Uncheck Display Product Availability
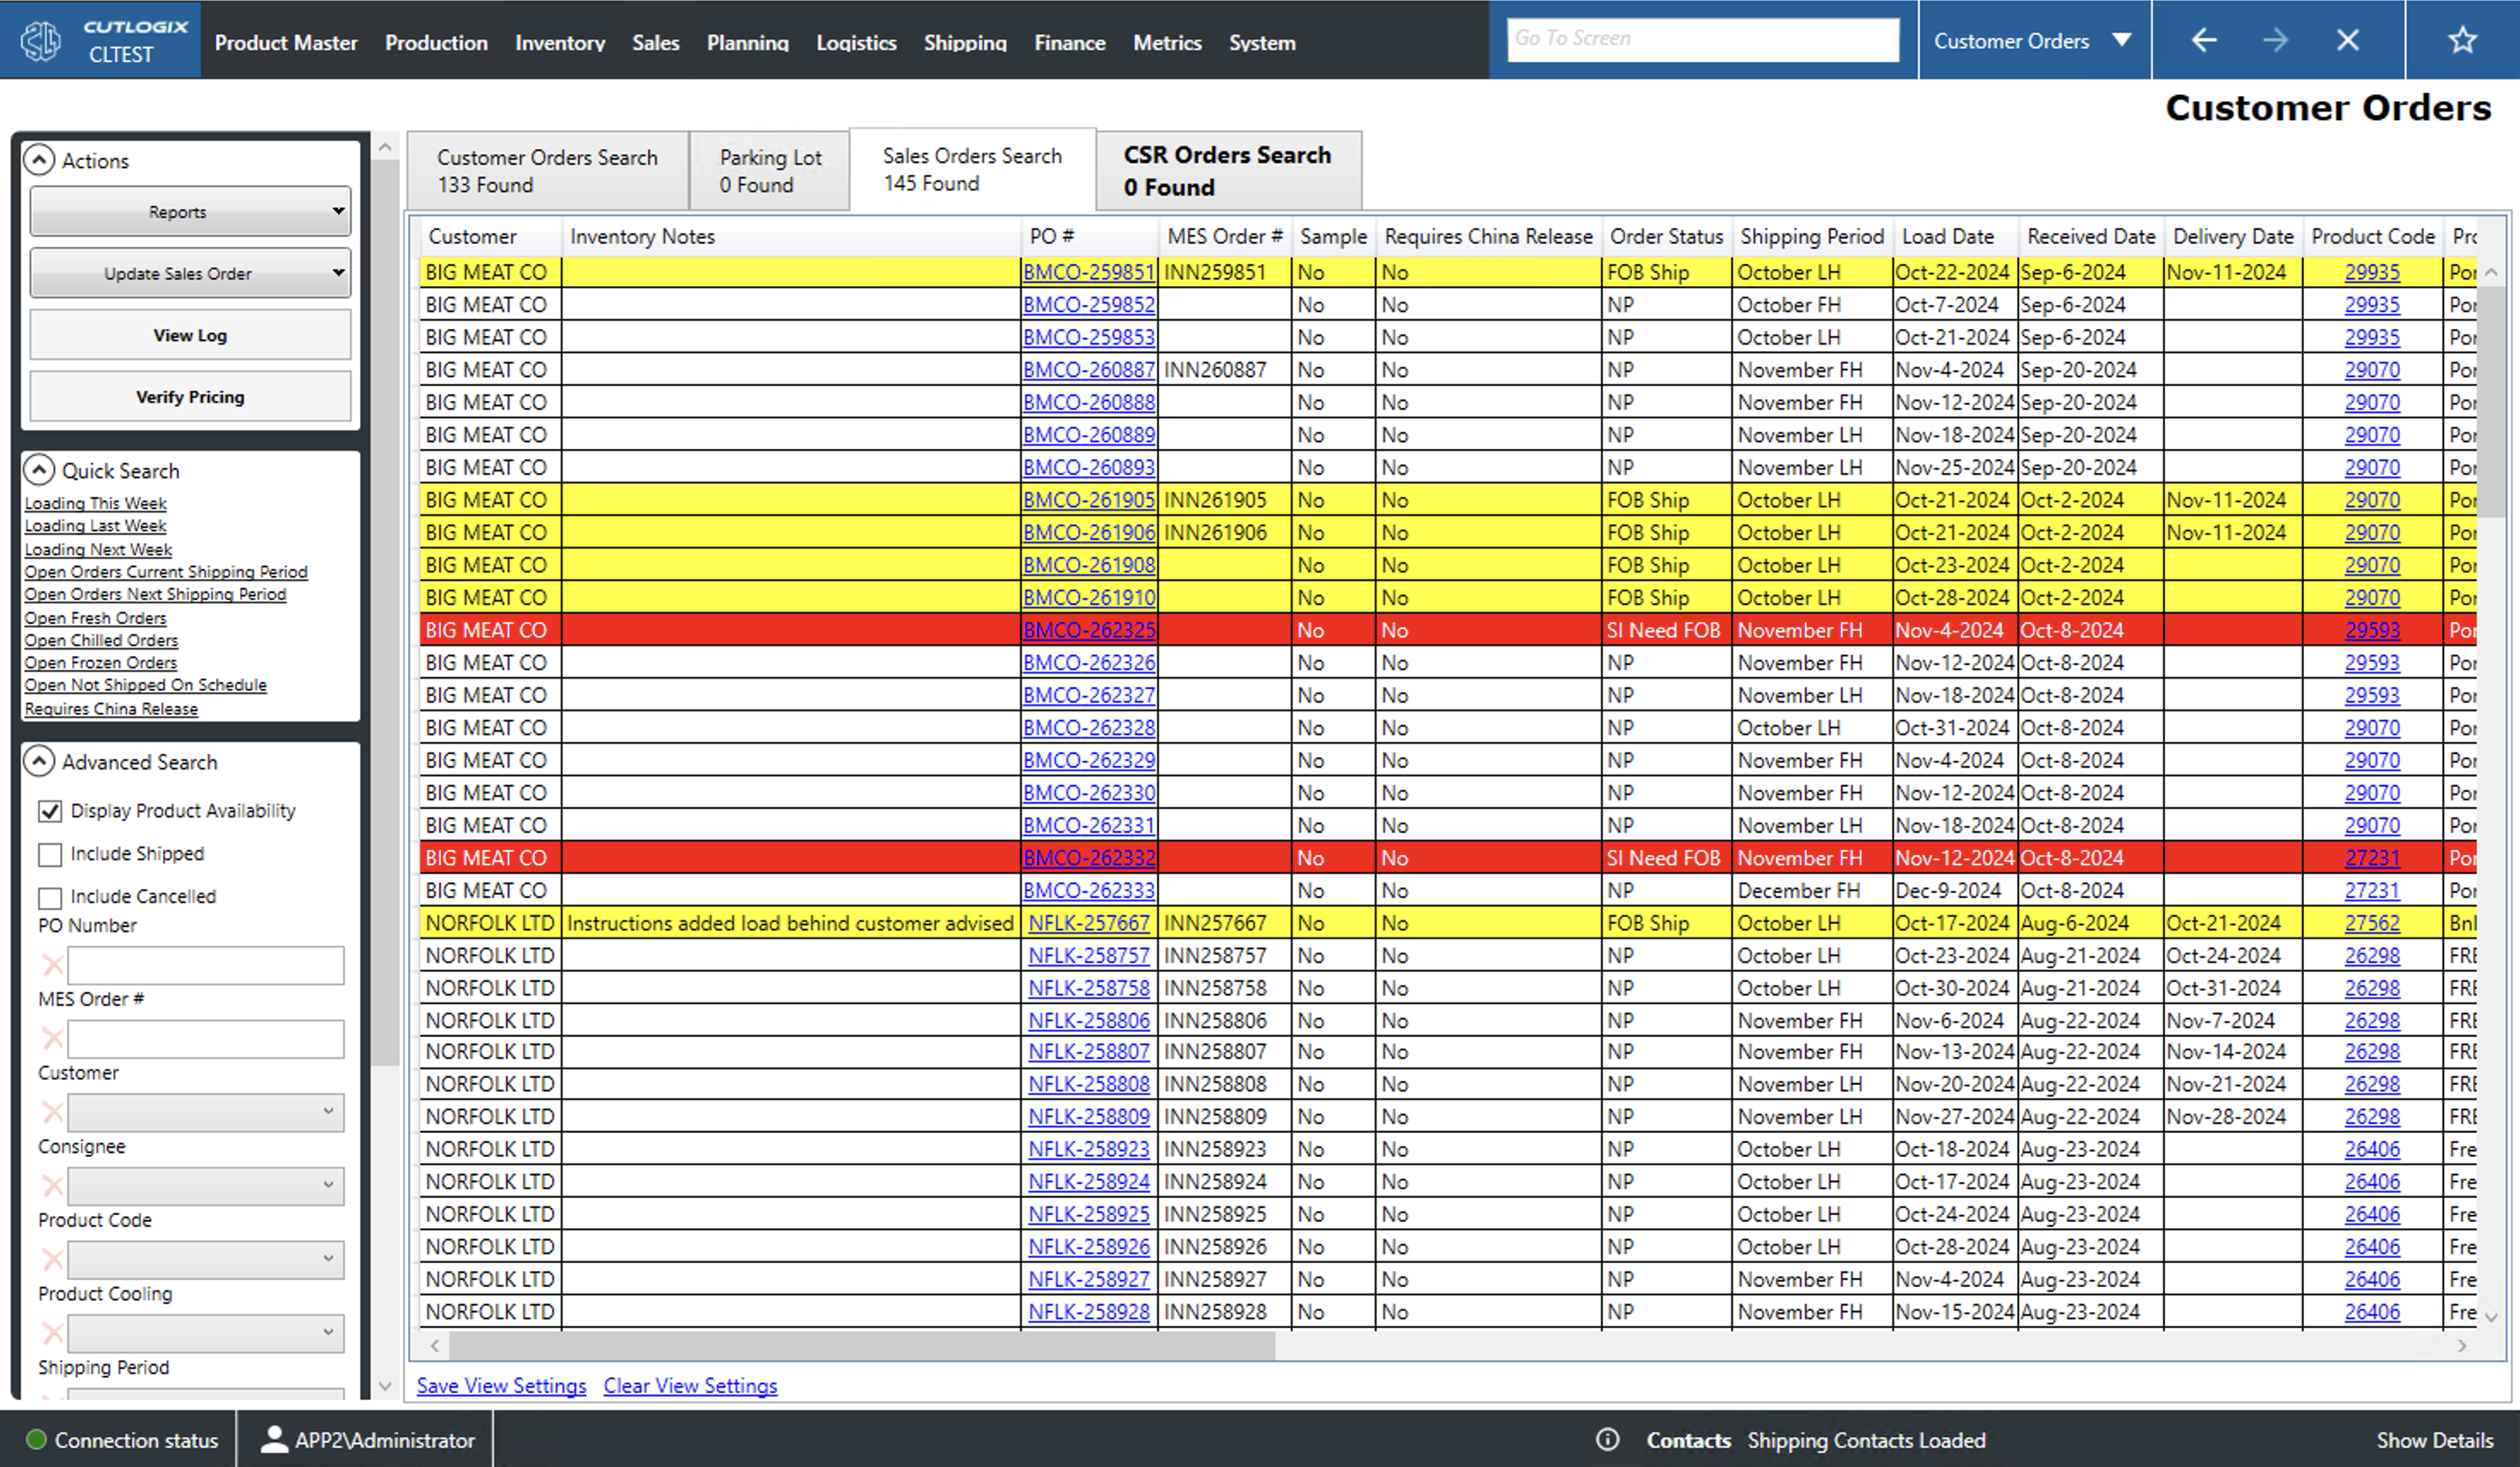Image resolution: width=2520 pixels, height=1467 pixels. coord(50,811)
